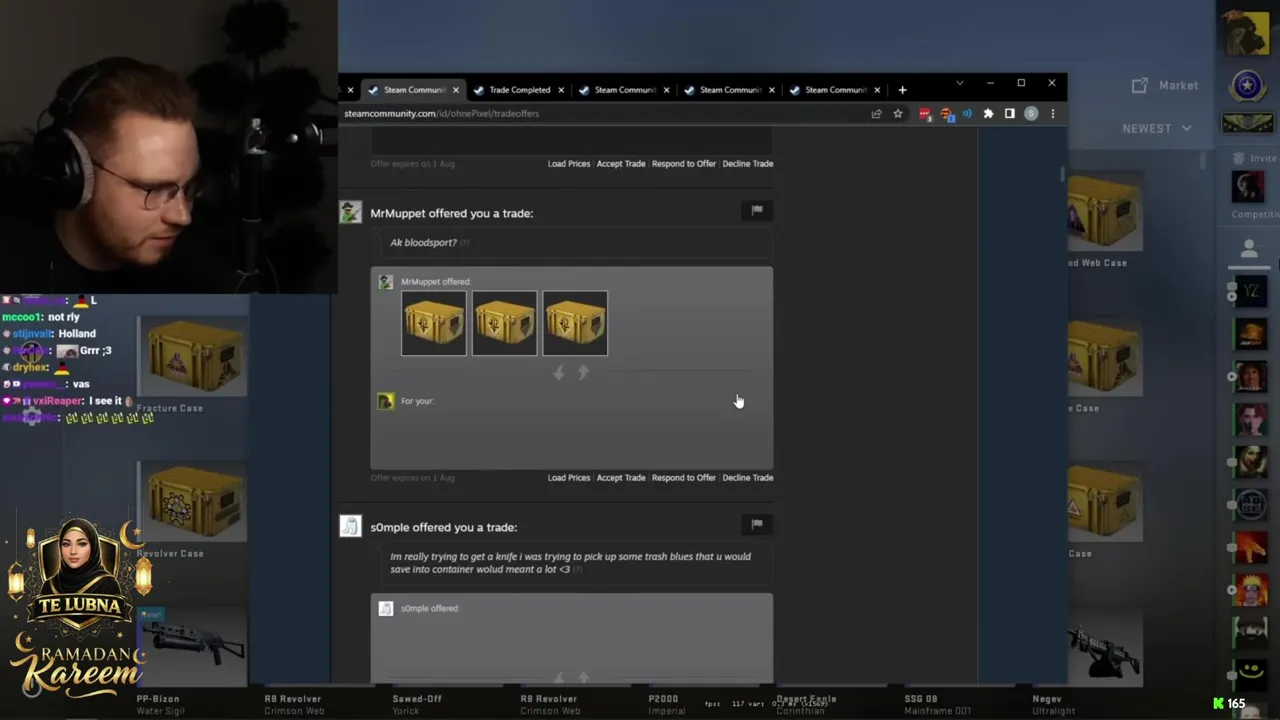Open Market link in CS:GO inventory window
The width and height of the screenshot is (1280, 720).
[x=1166, y=86]
